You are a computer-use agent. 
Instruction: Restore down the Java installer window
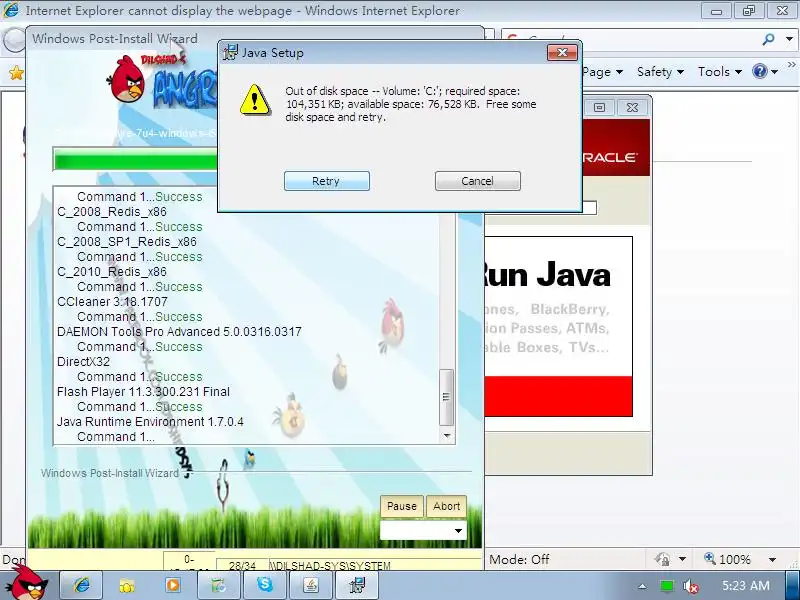coord(599,107)
